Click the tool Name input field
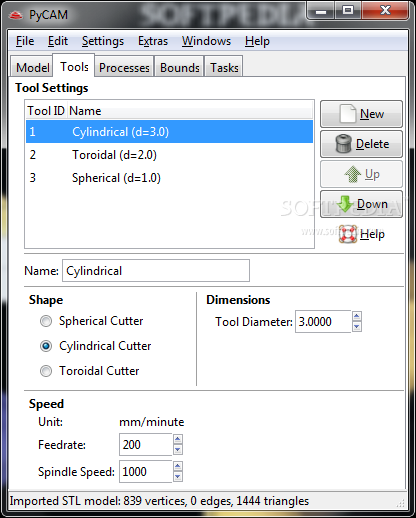Screen dimensions: 416x518 point(156,271)
